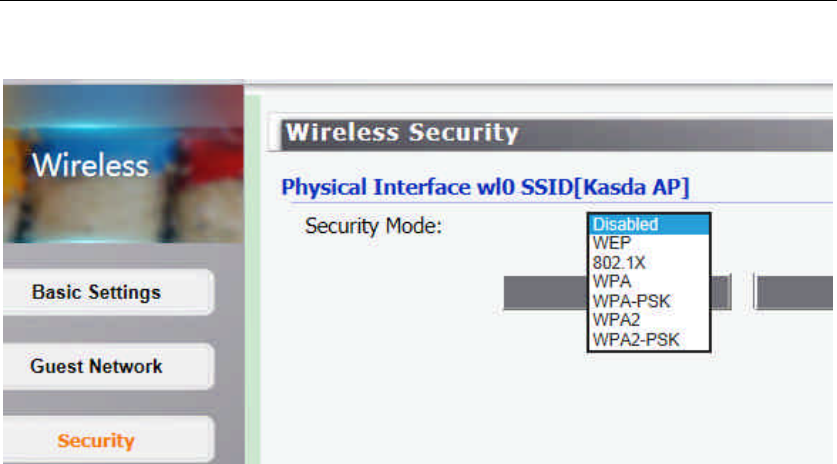Click the Security Mode label
Screen dimensions: 837x464
[372, 226]
